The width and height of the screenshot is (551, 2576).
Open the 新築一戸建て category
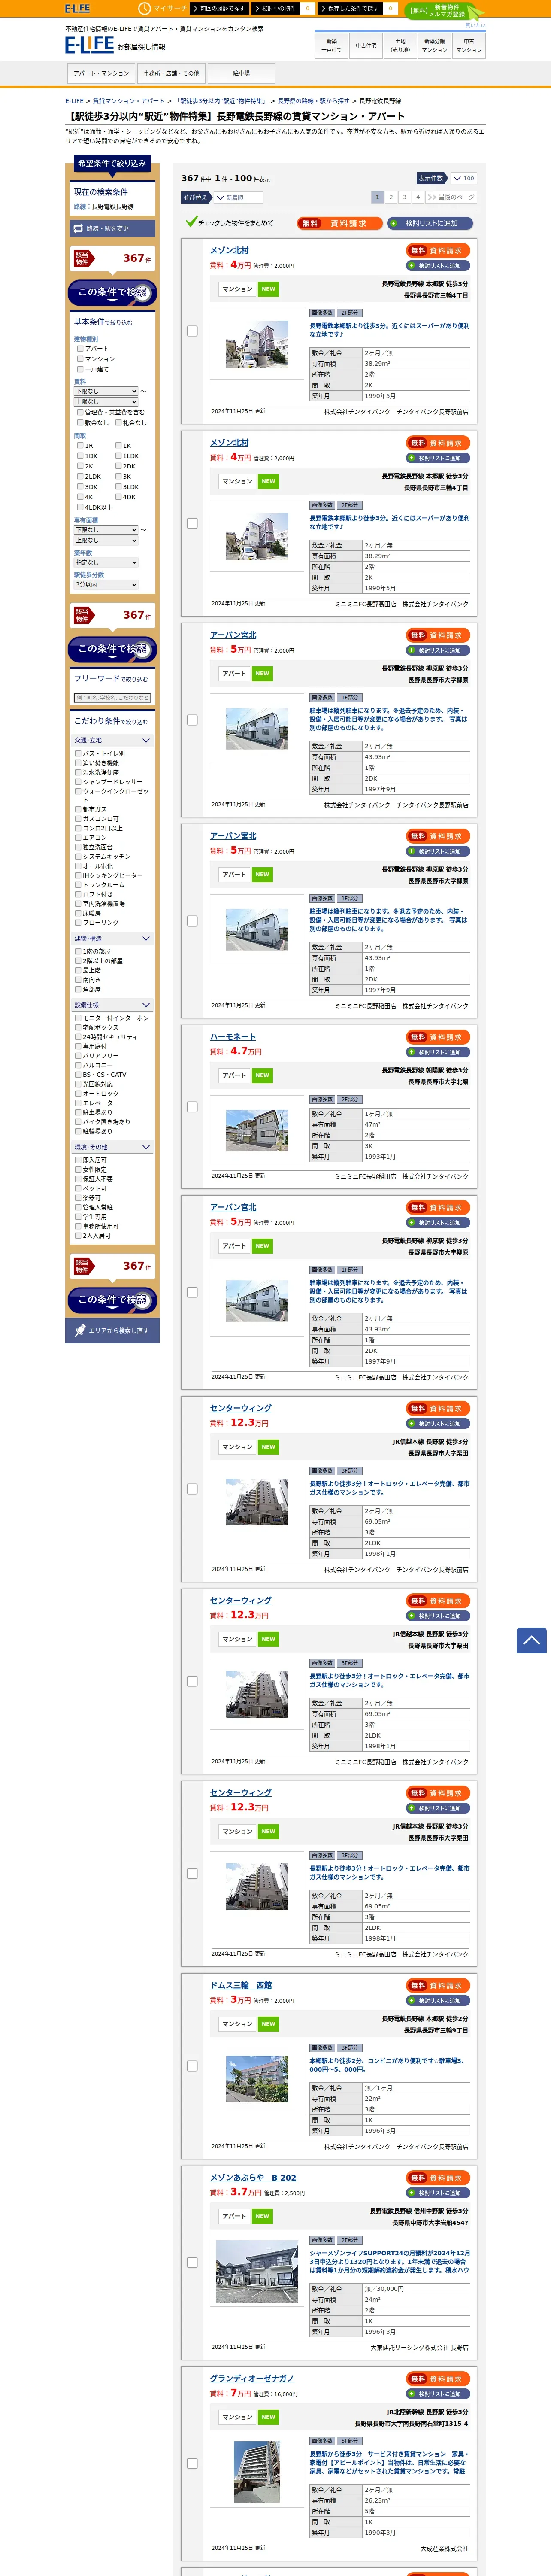pyautogui.click(x=331, y=46)
